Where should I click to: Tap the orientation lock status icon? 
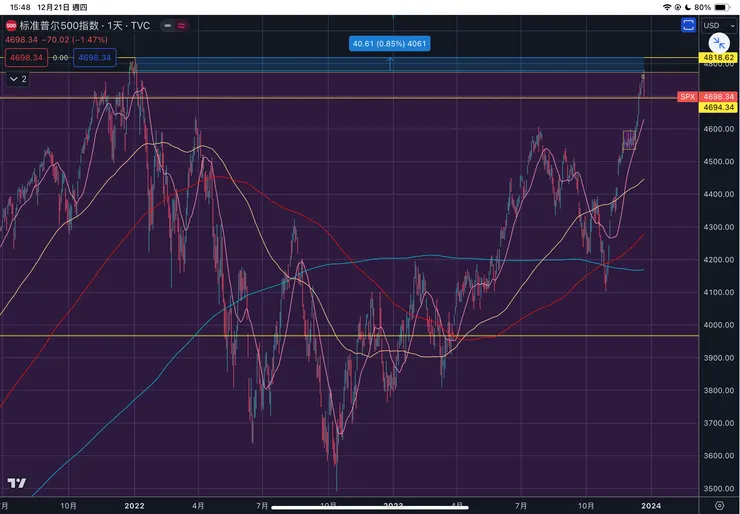(678, 7)
